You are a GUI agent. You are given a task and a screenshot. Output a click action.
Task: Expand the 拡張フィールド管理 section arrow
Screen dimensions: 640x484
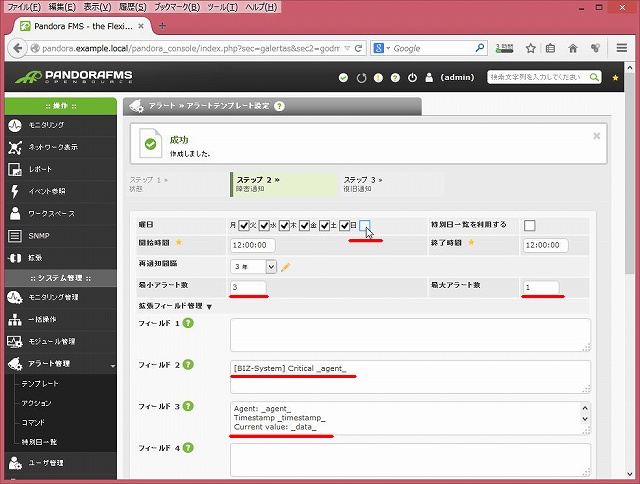pos(209,307)
